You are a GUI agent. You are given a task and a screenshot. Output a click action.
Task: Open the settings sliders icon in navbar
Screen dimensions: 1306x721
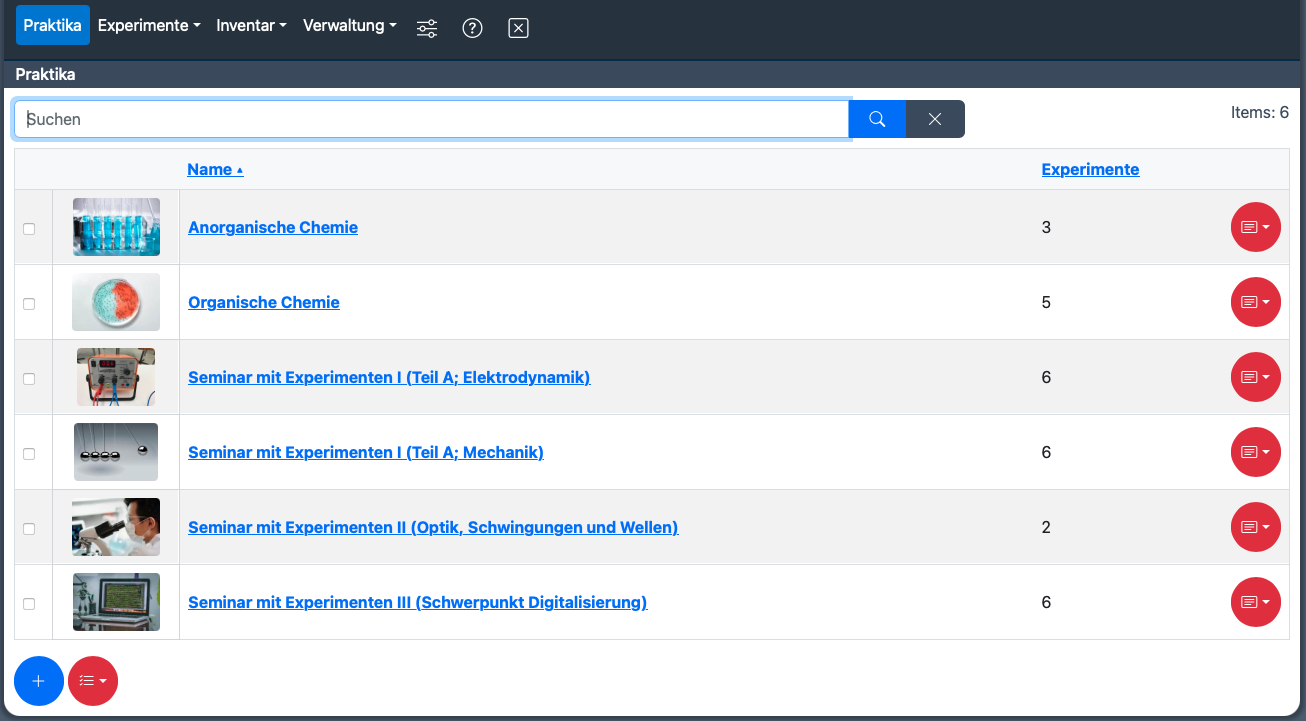tap(427, 28)
